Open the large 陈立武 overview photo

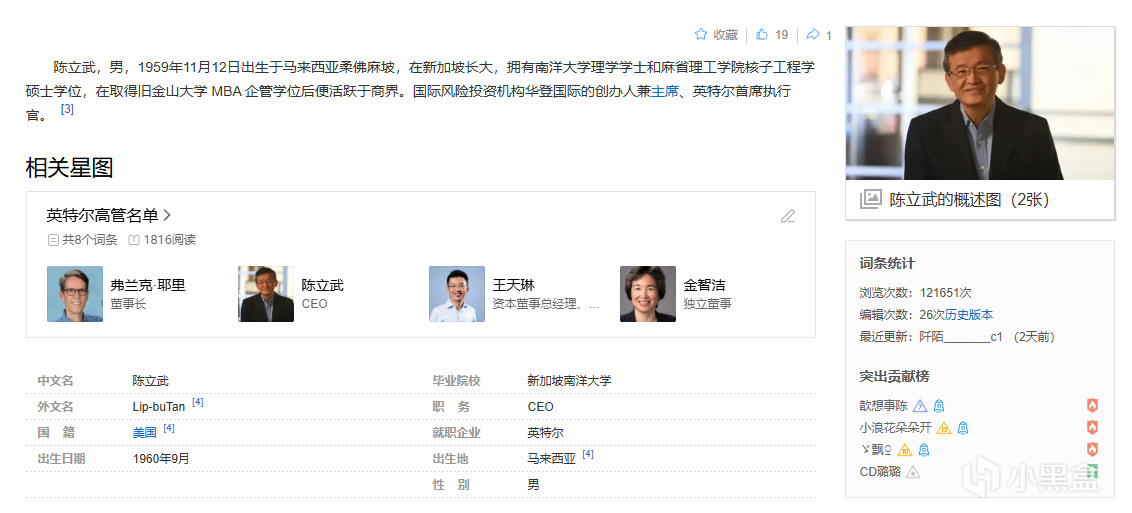(980, 103)
